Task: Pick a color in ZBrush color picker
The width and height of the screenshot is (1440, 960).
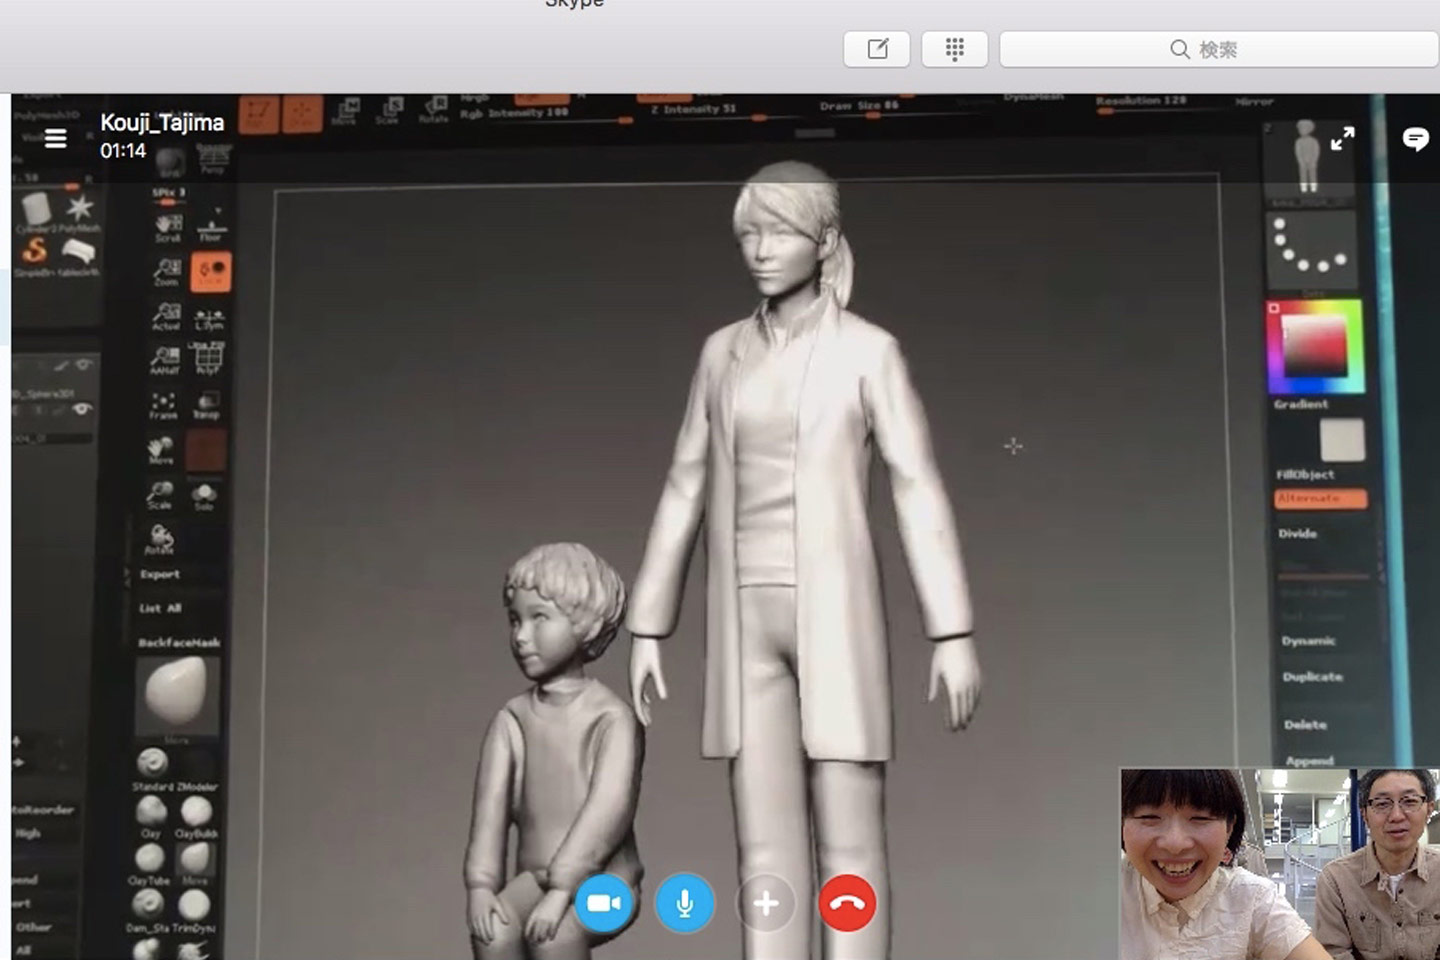Action: (1314, 346)
